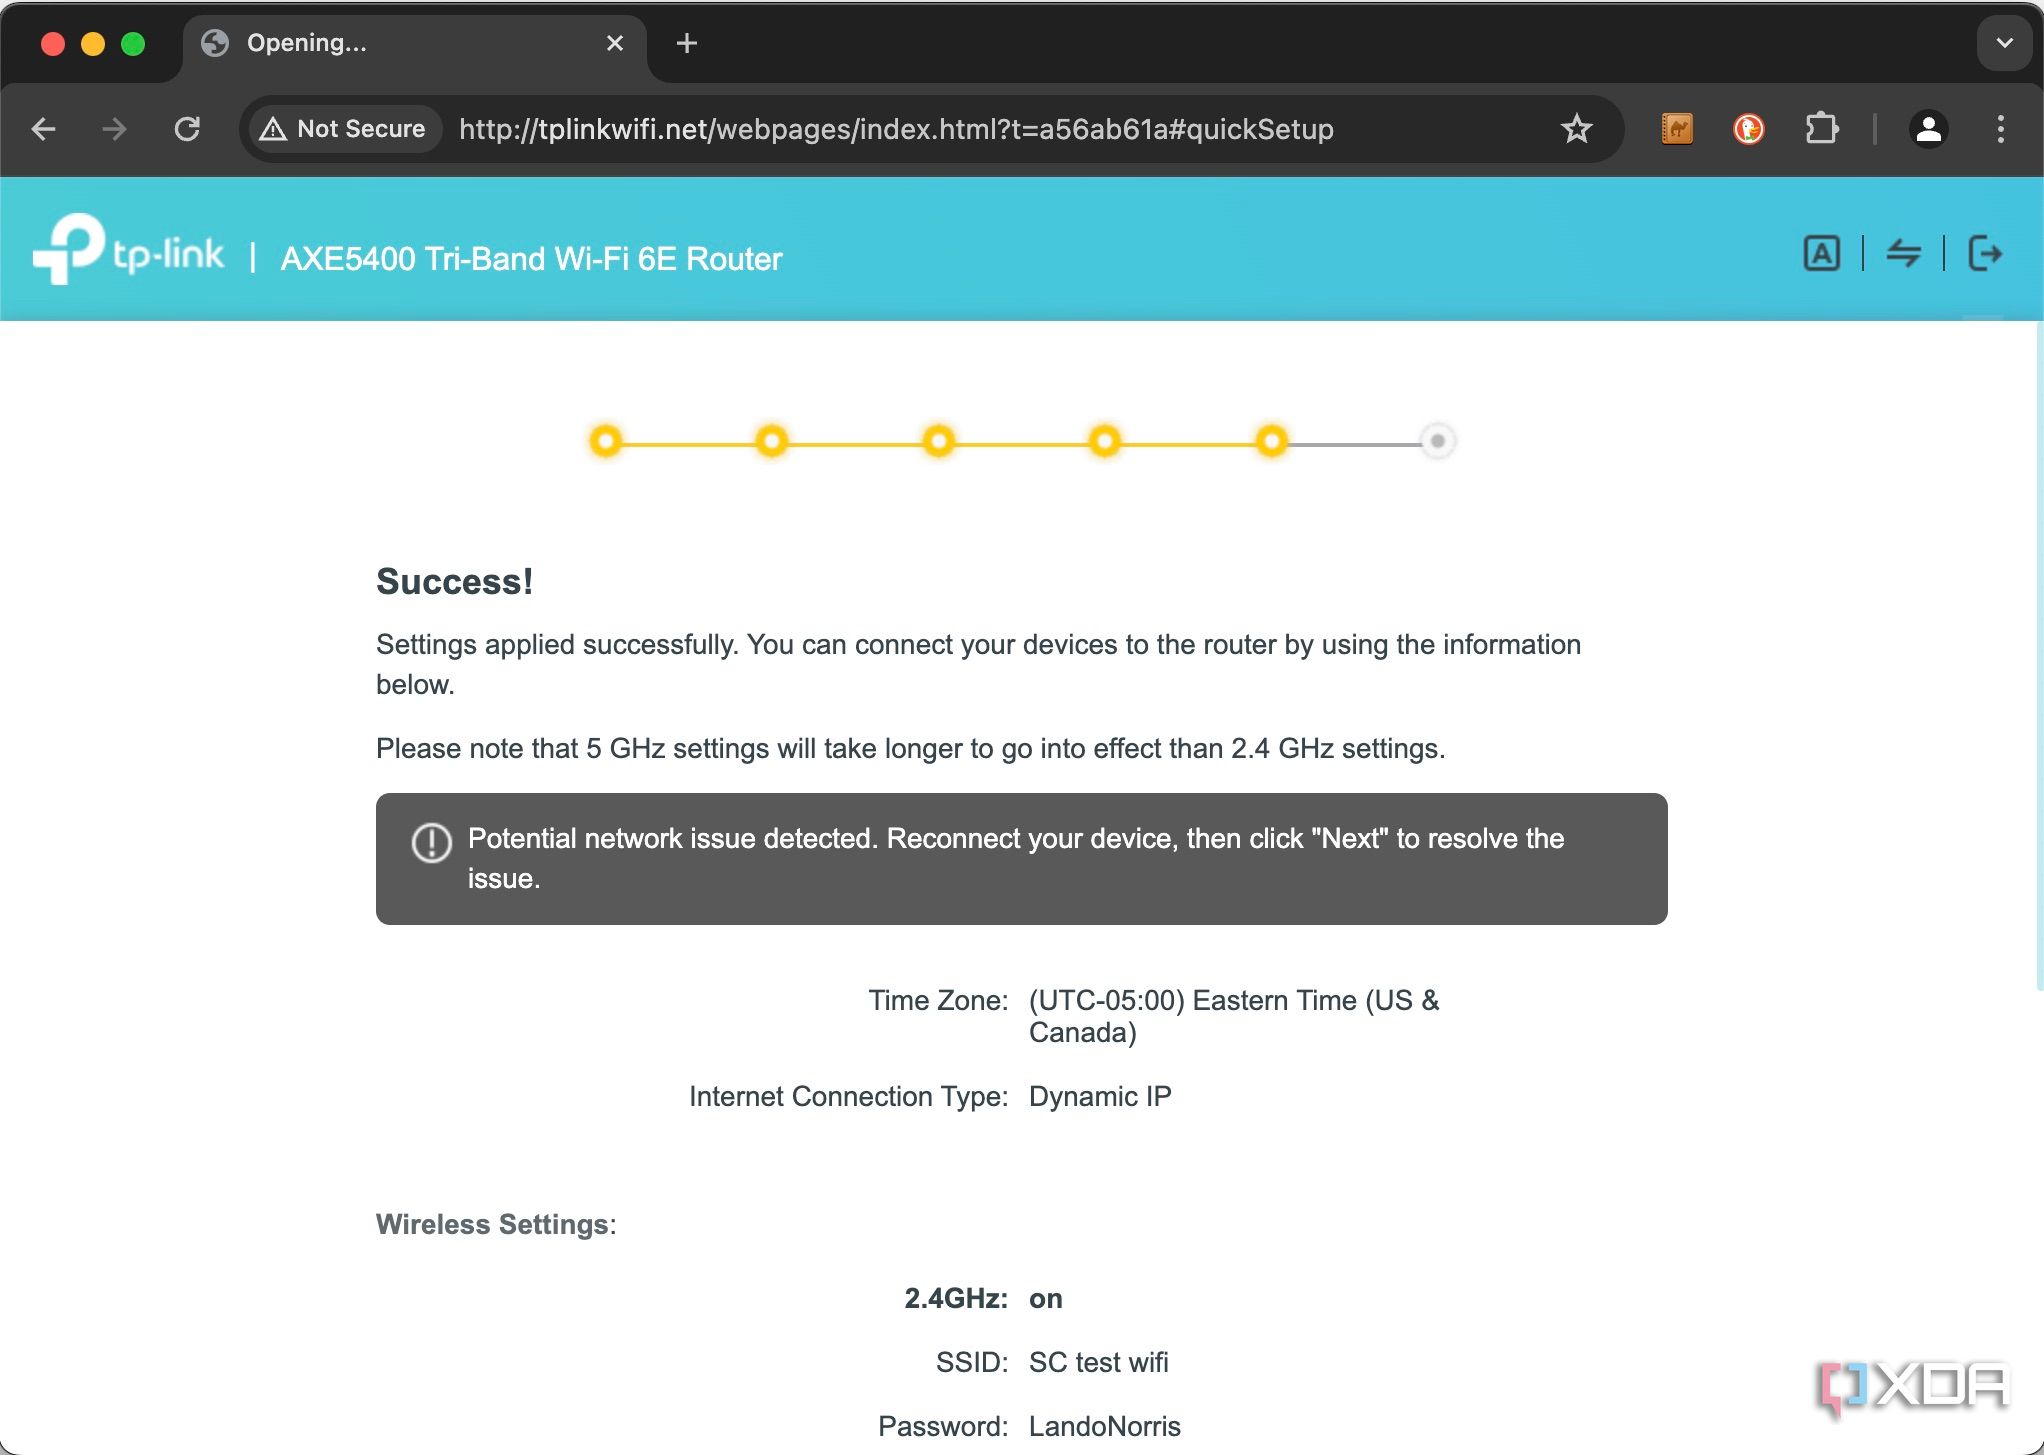Open the Extensions puzzle-piece menu
The height and width of the screenshot is (1455, 2044).
pos(1822,129)
